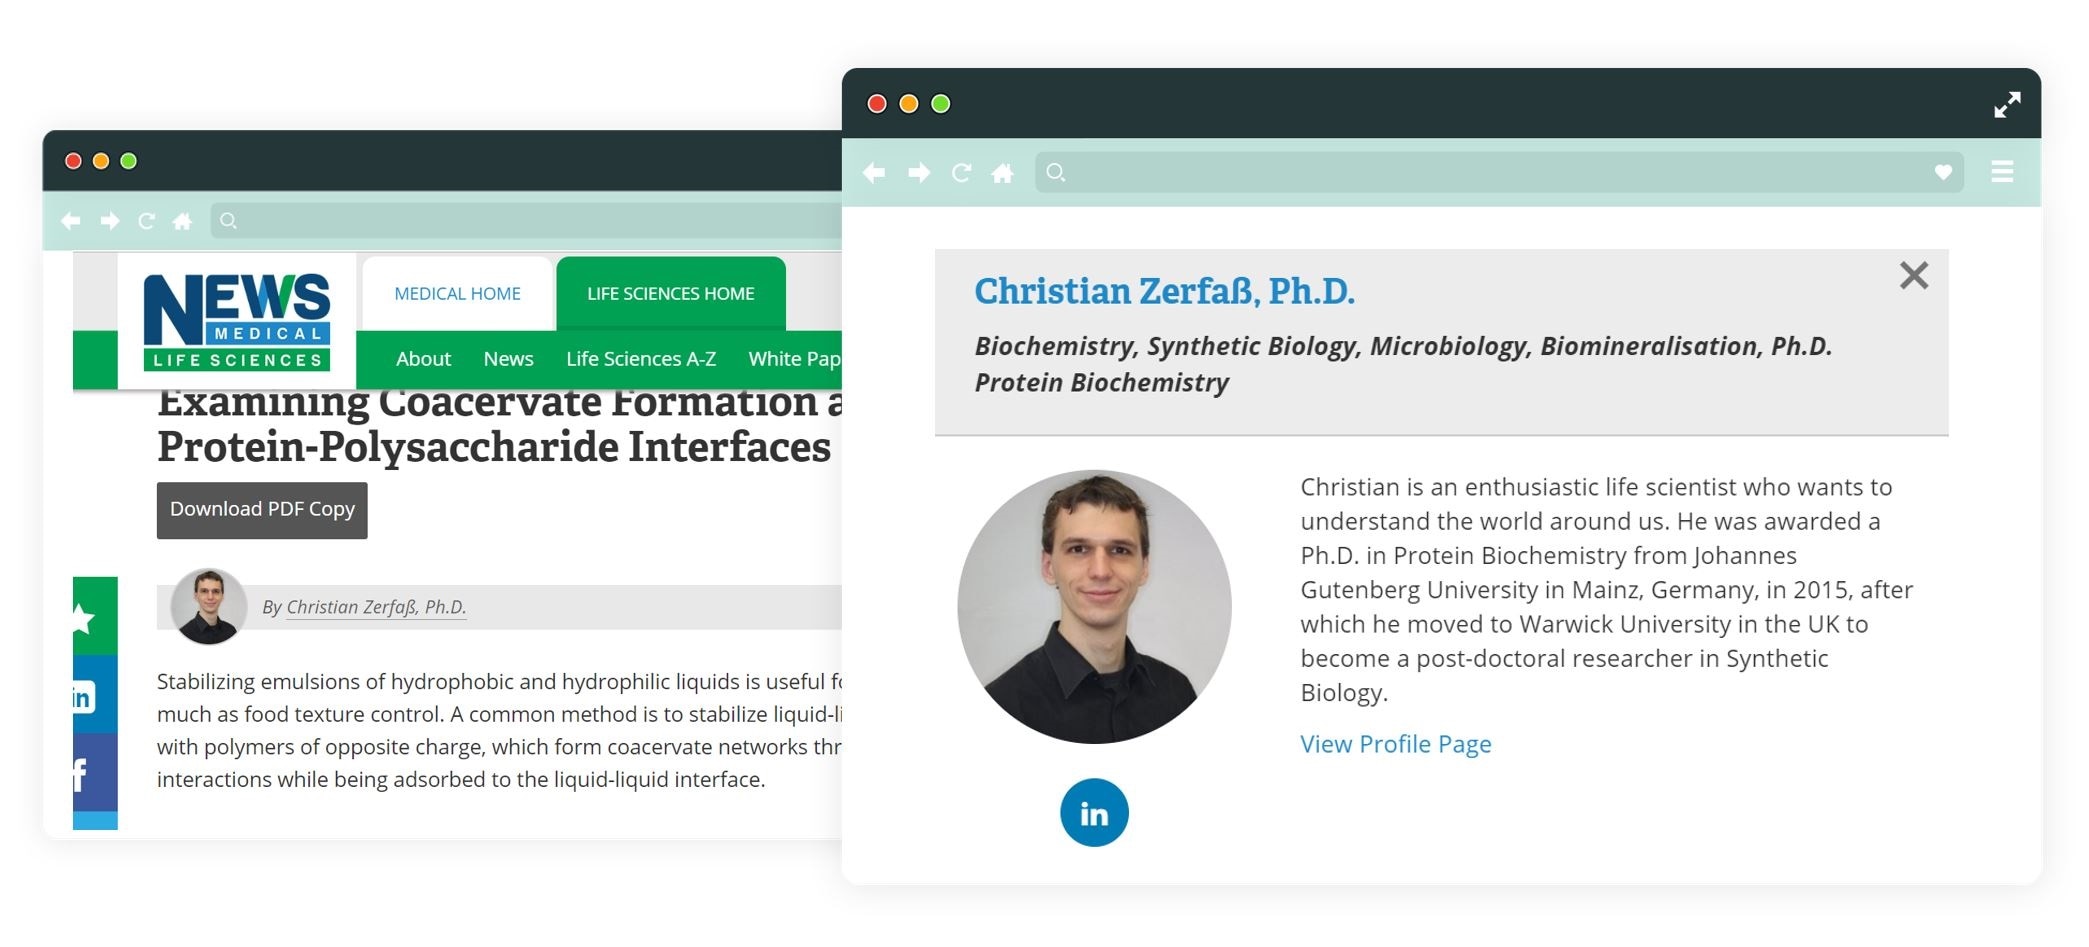Go back in the front browser window
2089x947 pixels.
pyautogui.click(x=874, y=173)
